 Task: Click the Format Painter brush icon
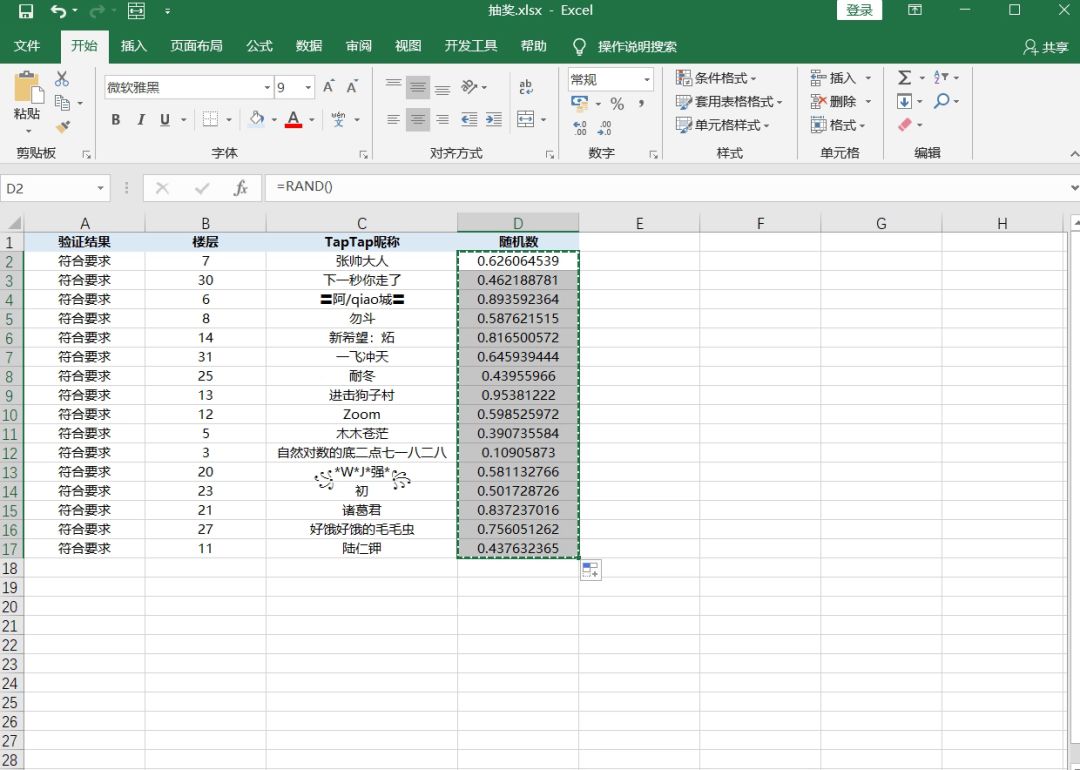coord(63,127)
